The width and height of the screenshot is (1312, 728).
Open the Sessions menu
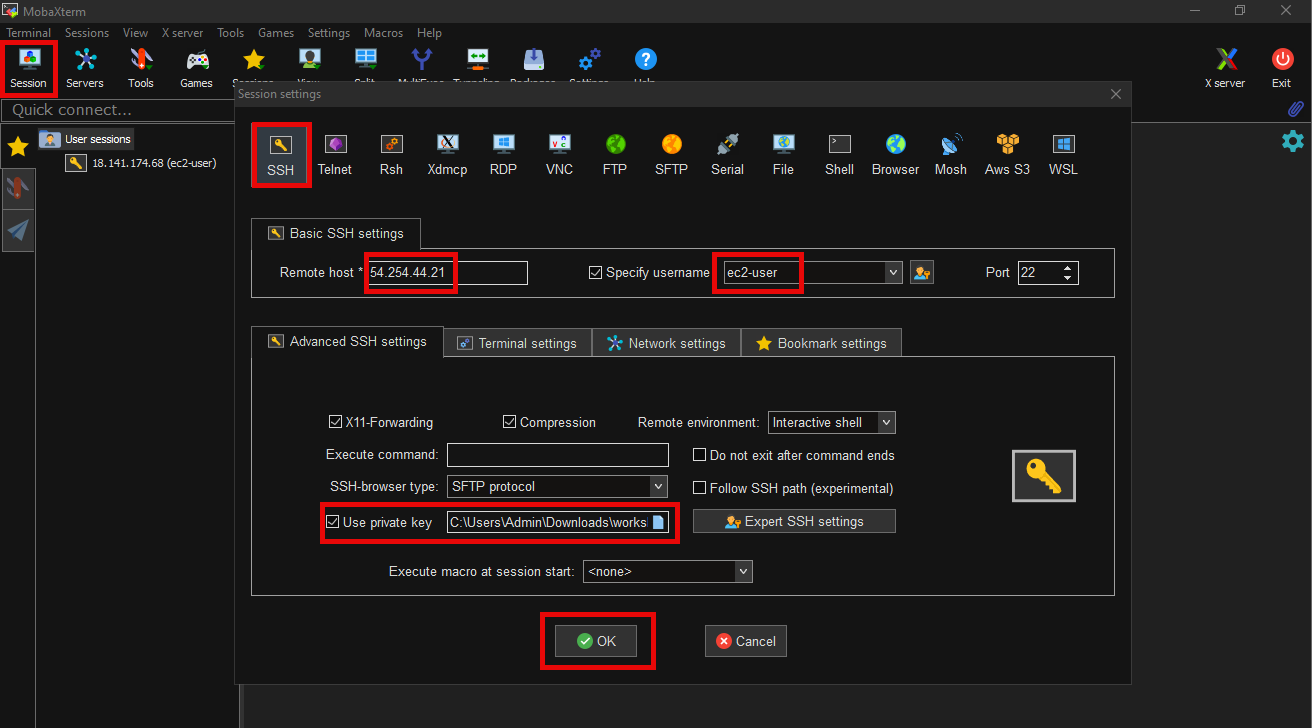87,33
